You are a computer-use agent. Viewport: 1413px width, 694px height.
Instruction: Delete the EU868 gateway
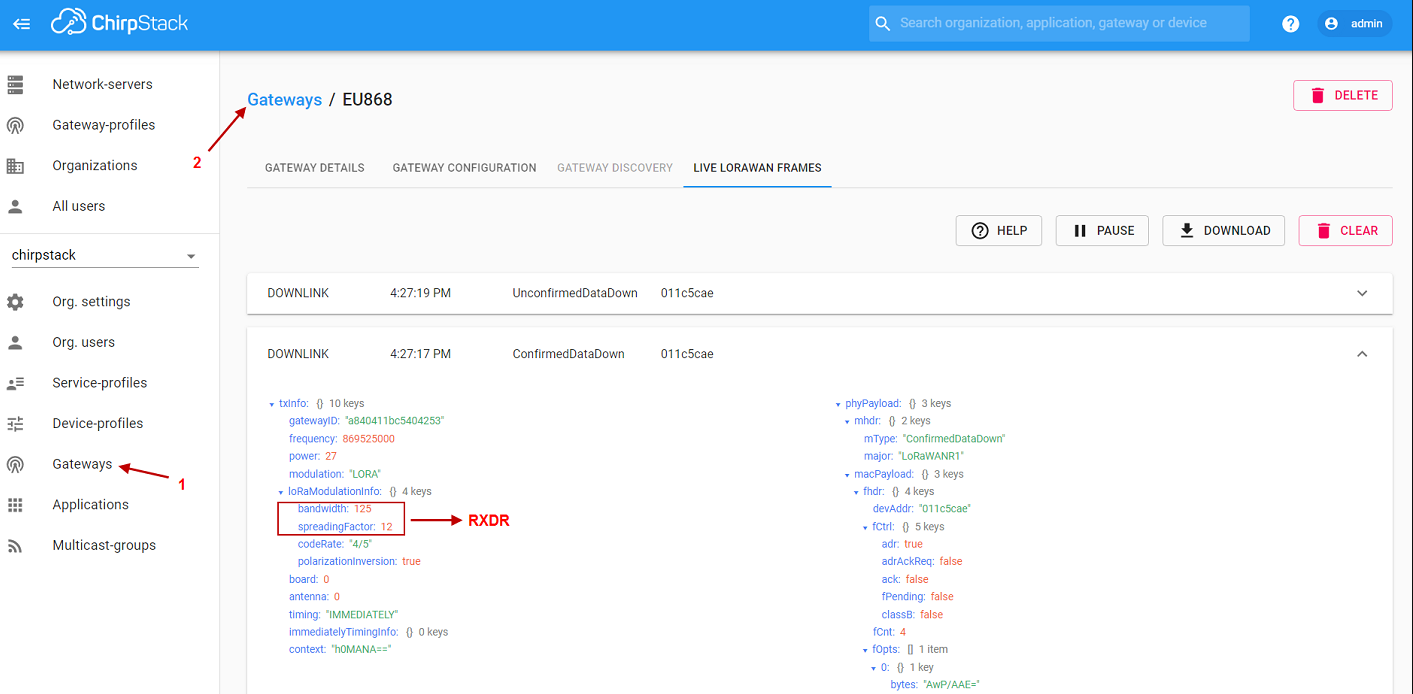click(x=1343, y=95)
